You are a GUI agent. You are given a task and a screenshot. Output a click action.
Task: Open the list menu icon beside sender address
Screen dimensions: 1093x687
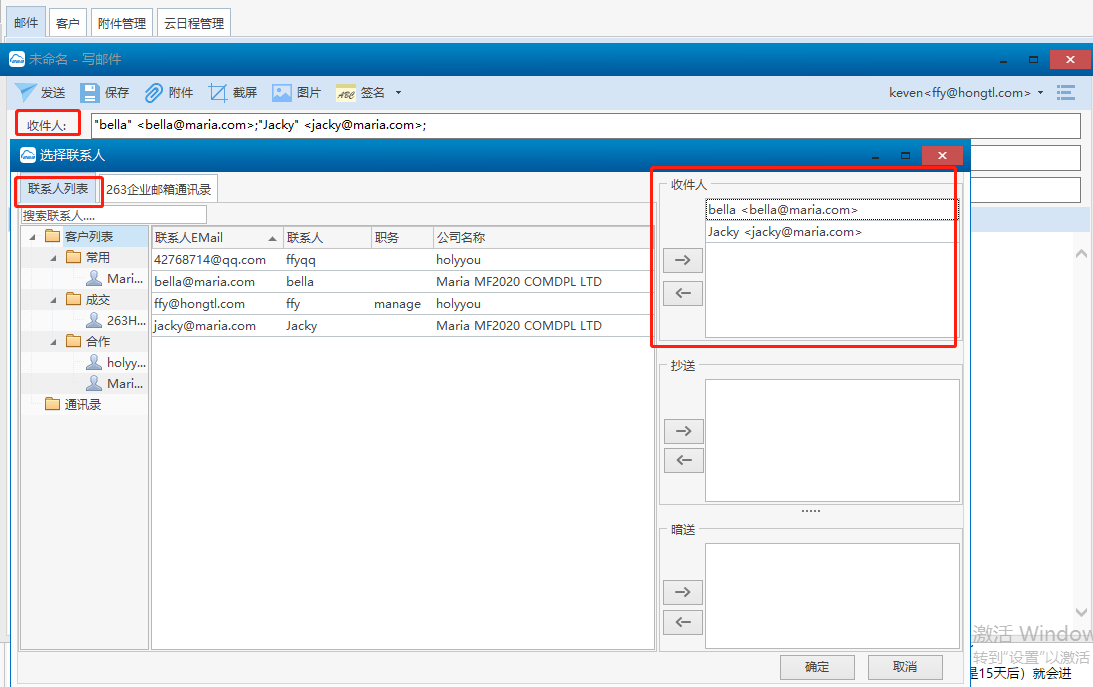[x=1066, y=93]
